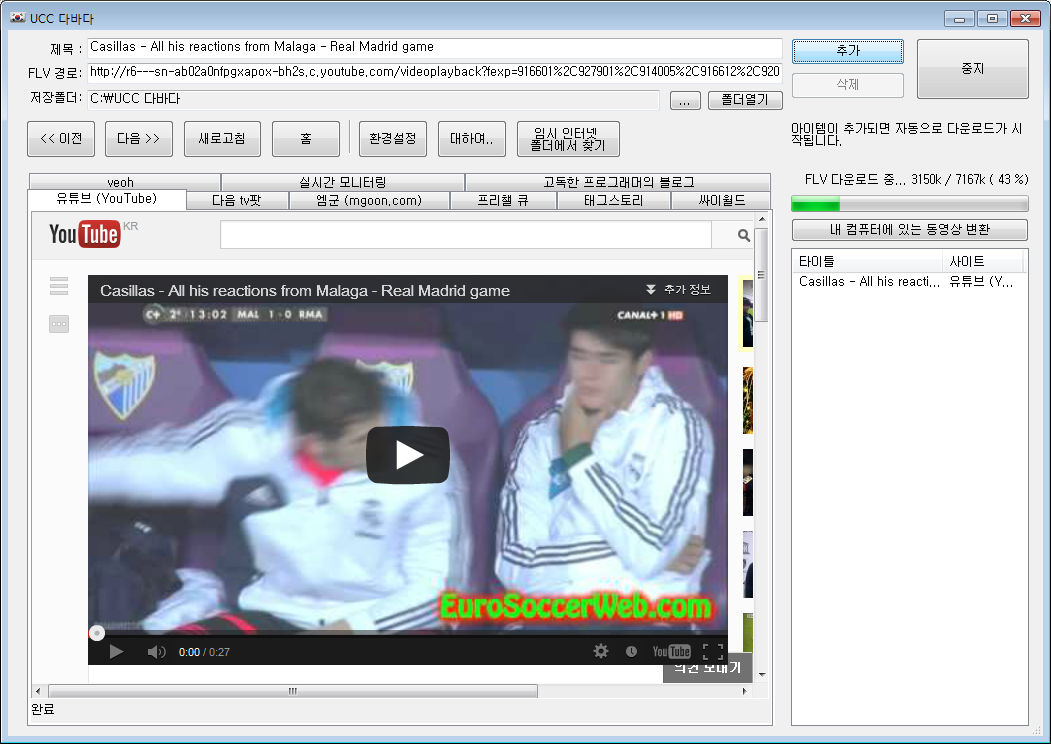Image resolution: width=1051 pixels, height=744 pixels.
Task: Click the YouTube logo
Action: click(x=84, y=234)
